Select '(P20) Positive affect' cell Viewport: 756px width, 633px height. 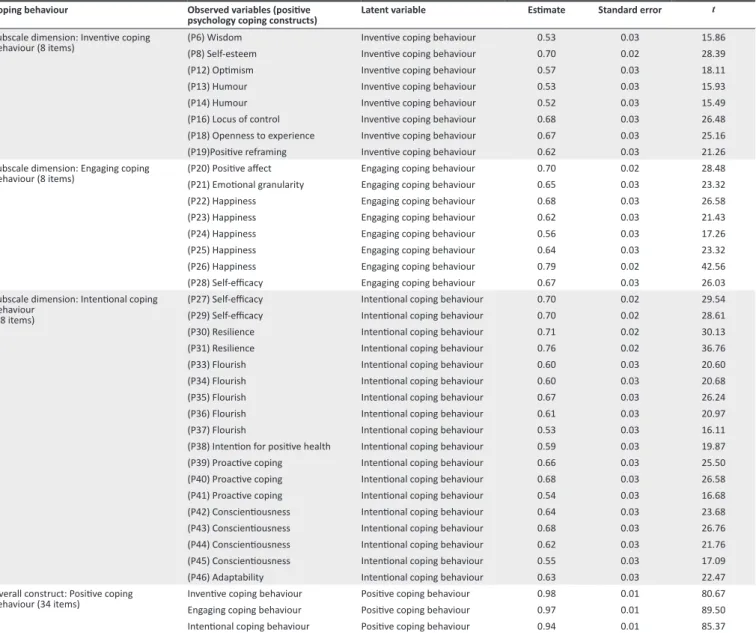[x=229, y=168]
